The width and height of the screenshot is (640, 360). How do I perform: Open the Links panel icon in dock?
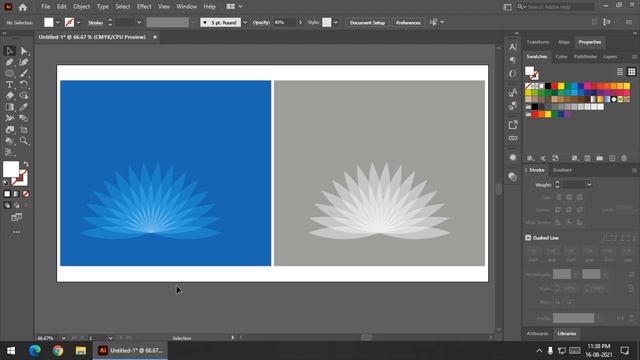[513, 138]
